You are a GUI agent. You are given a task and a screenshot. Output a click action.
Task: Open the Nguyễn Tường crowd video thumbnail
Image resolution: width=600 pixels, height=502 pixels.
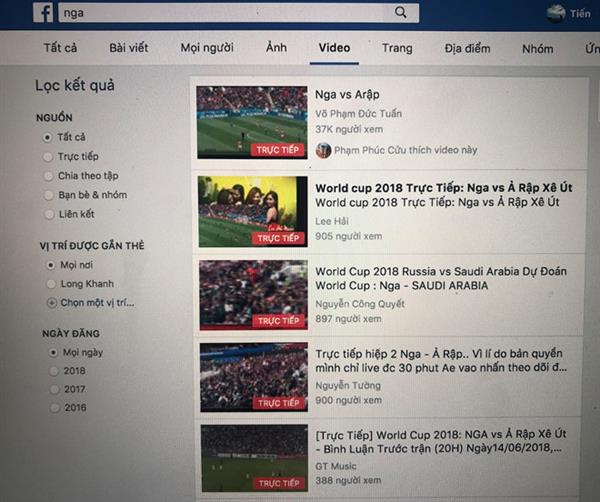coord(254,377)
